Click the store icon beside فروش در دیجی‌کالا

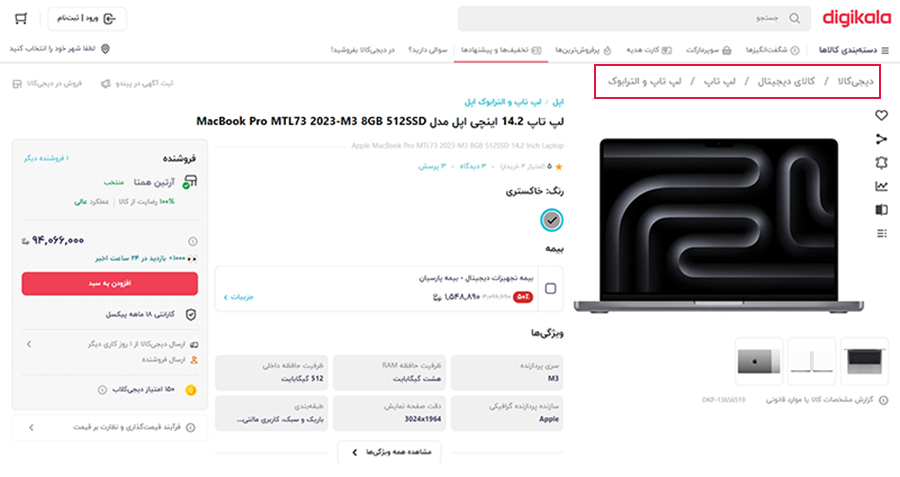coord(17,84)
